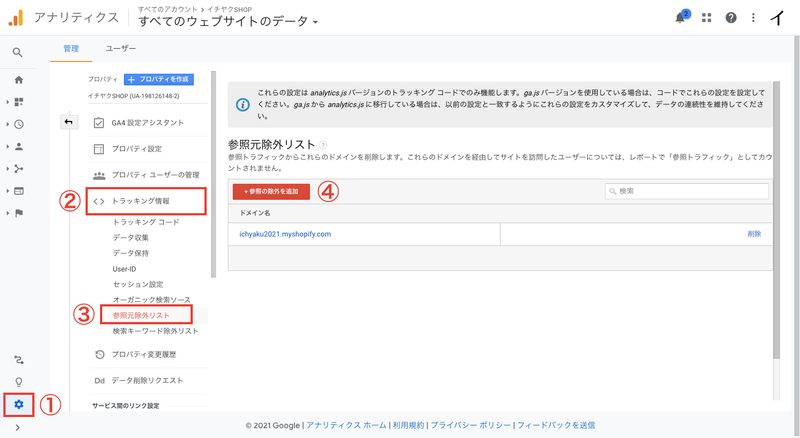
Task: Click すべてのアカウント breadcrumb text
Action: point(167,9)
